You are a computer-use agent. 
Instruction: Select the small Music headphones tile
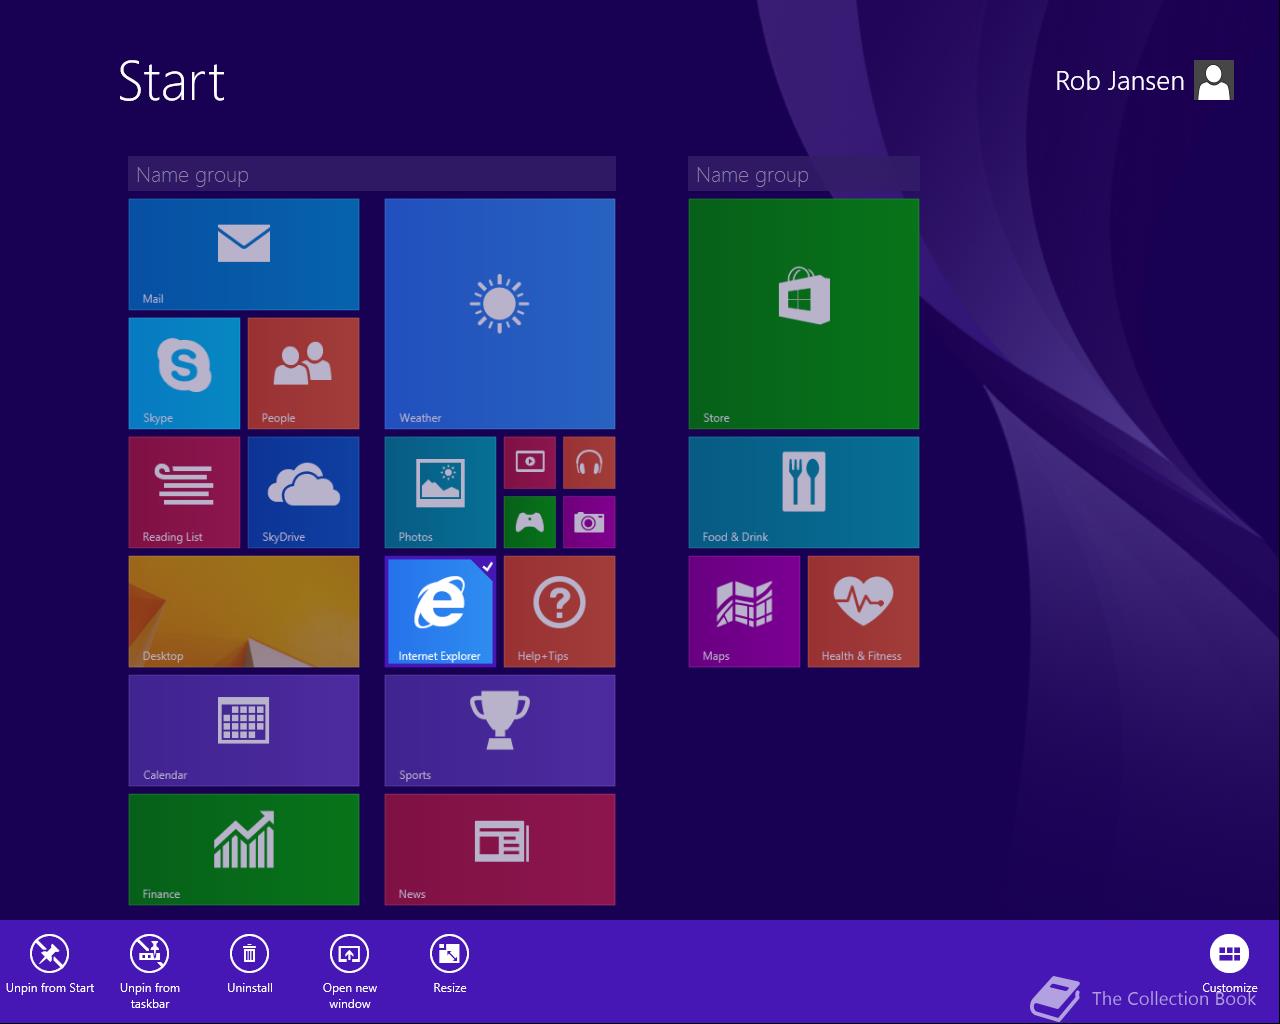click(x=589, y=462)
